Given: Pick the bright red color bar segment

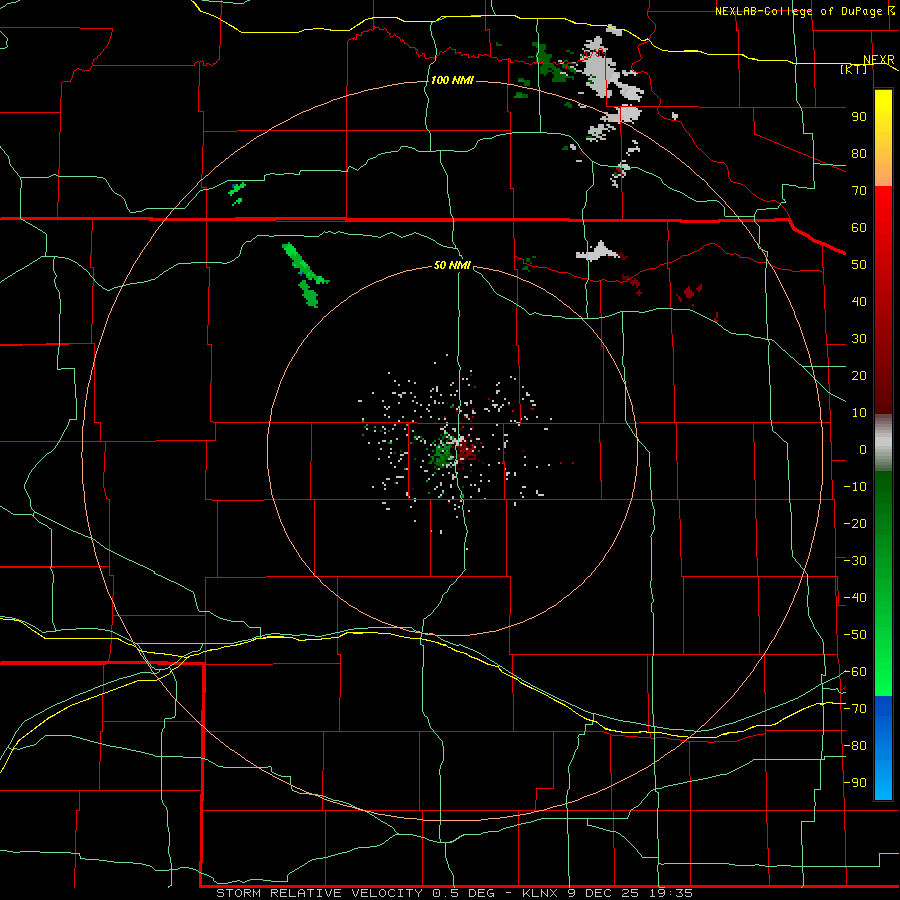Looking at the screenshot, I should 883,210.
